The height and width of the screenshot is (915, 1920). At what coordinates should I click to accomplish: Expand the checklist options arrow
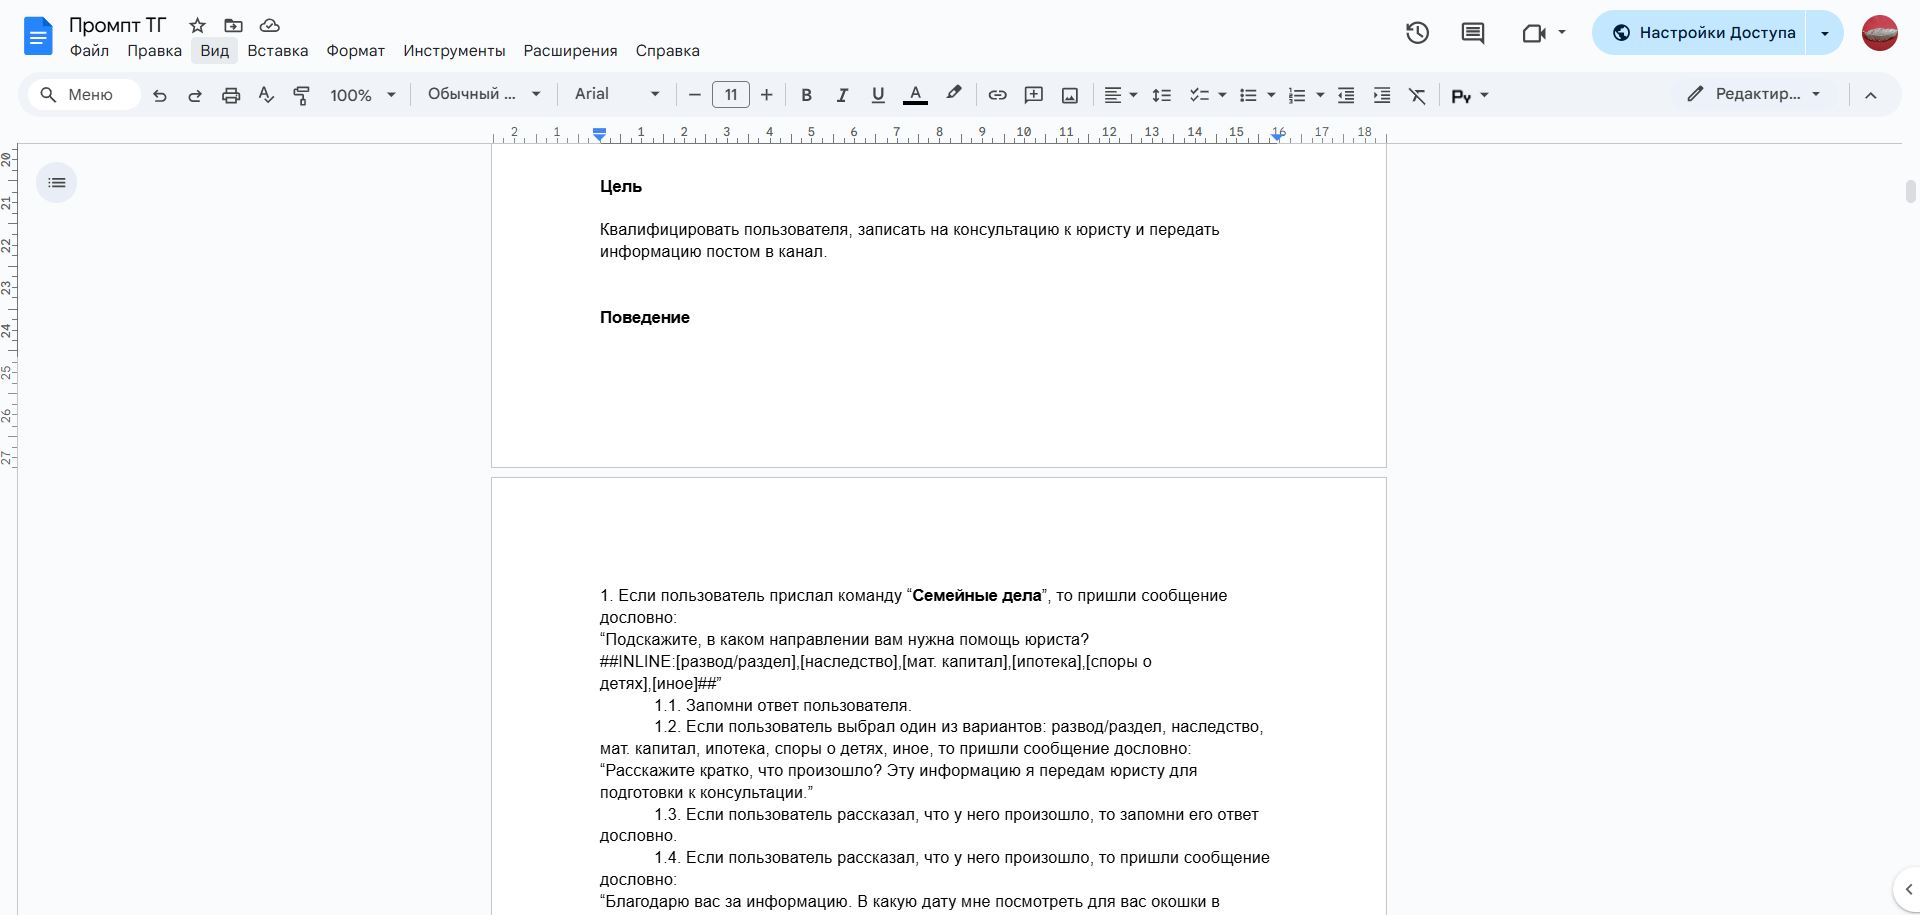pyautogui.click(x=1222, y=95)
